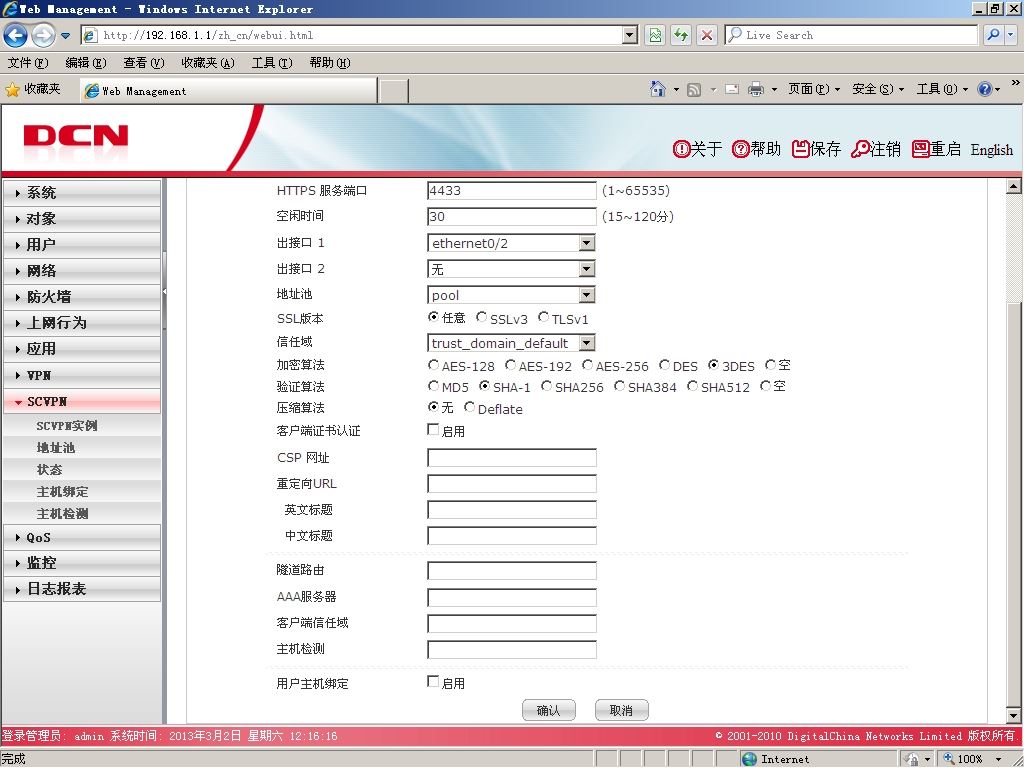The width and height of the screenshot is (1024, 768).
Task: Open 主机绑定 in sidebar
Action: 62,492
